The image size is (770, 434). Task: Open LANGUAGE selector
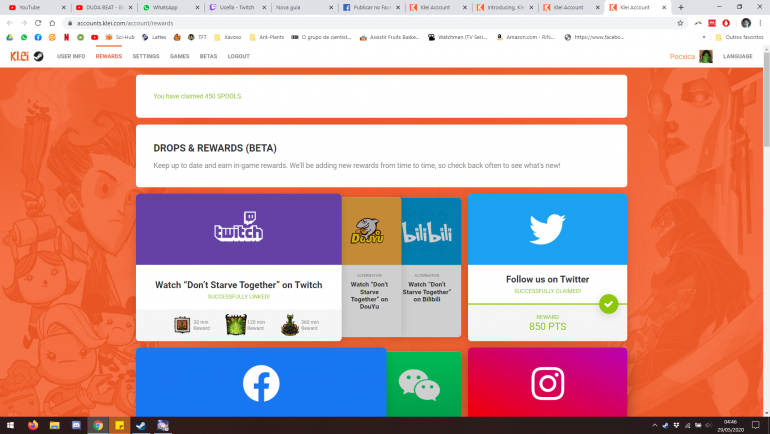tap(738, 56)
